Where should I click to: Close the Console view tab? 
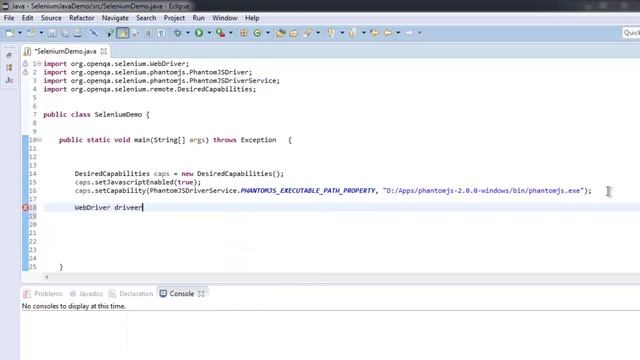(201, 293)
